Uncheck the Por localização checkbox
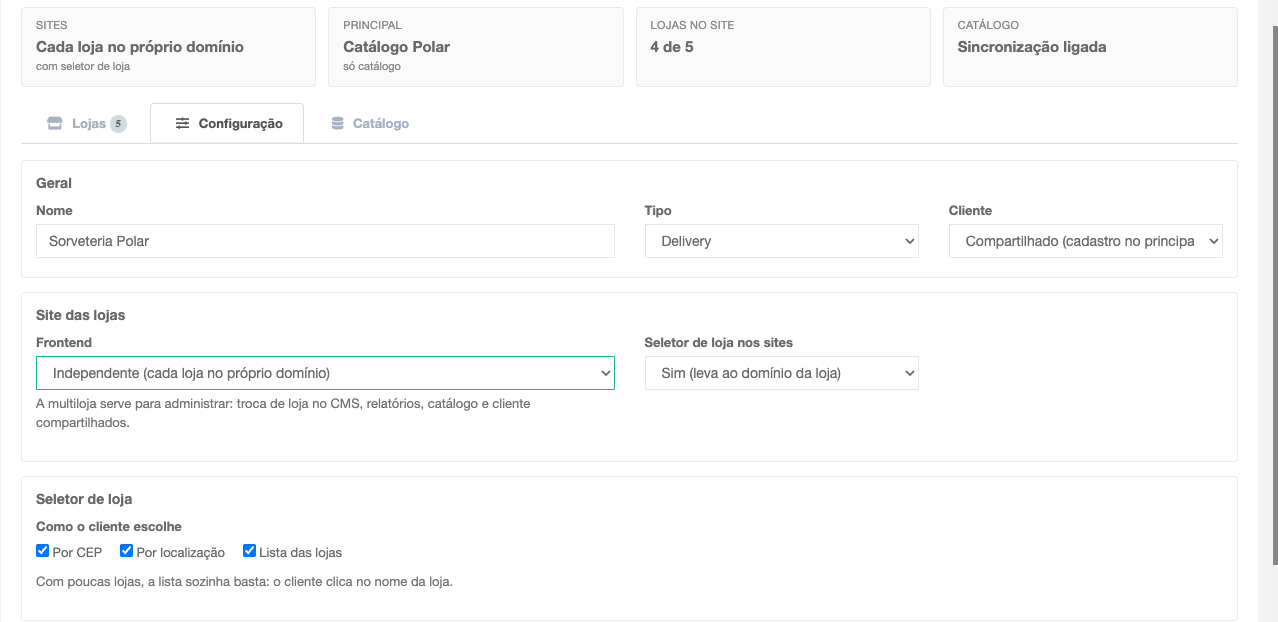Screen dimensions: 1278x622 click(127, 551)
